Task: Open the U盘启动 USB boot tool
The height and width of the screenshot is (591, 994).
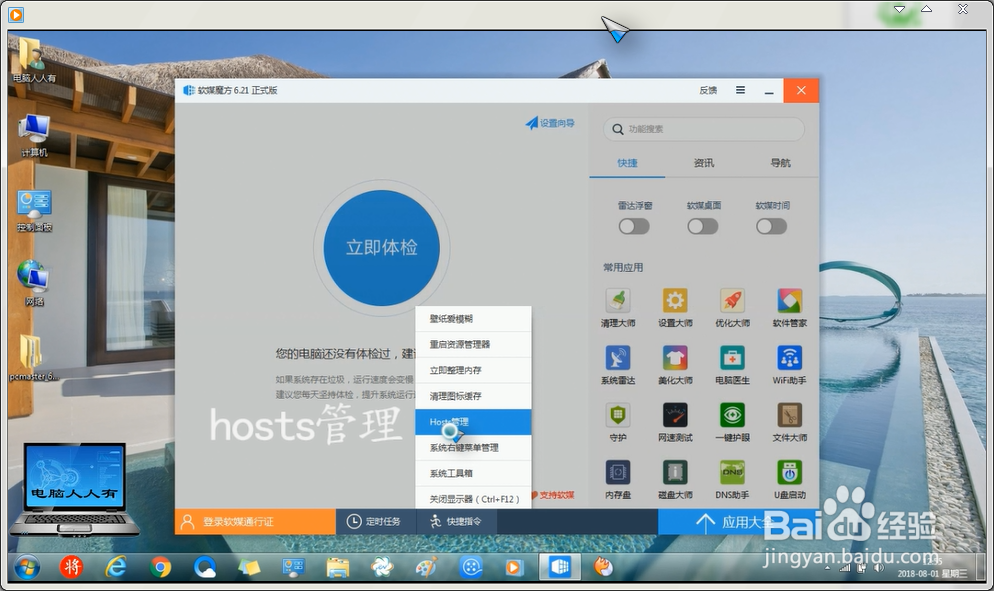Action: [x=789, y=479]
